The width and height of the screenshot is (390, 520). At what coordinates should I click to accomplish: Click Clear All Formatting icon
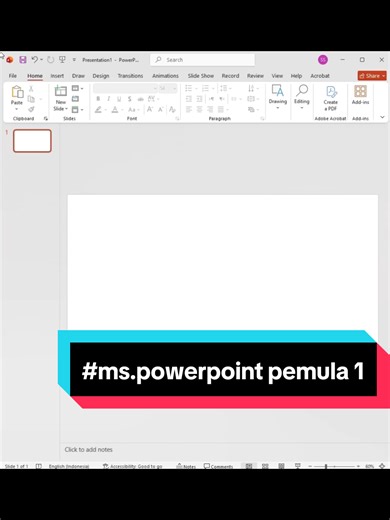click(172, 109)
